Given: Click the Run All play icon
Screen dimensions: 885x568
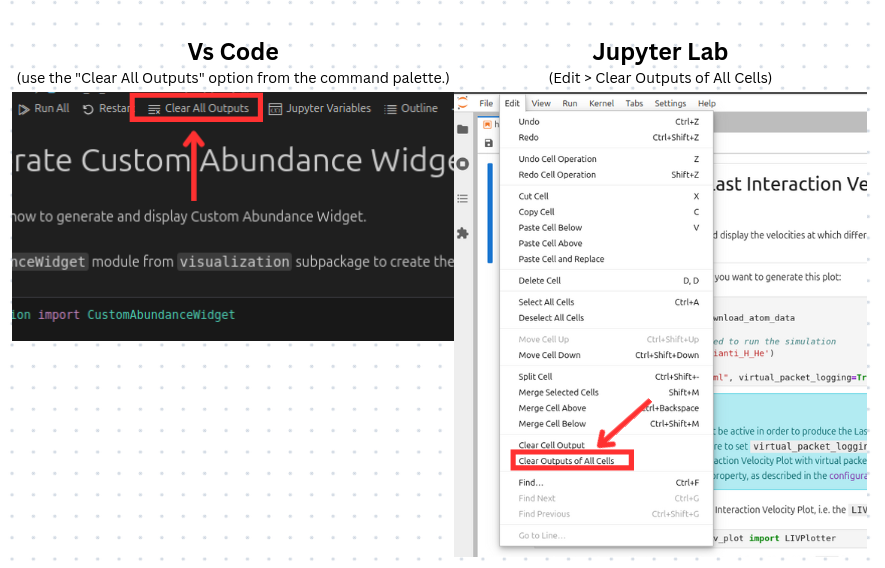Looking at the screenshot, I should tap(23, 109).
